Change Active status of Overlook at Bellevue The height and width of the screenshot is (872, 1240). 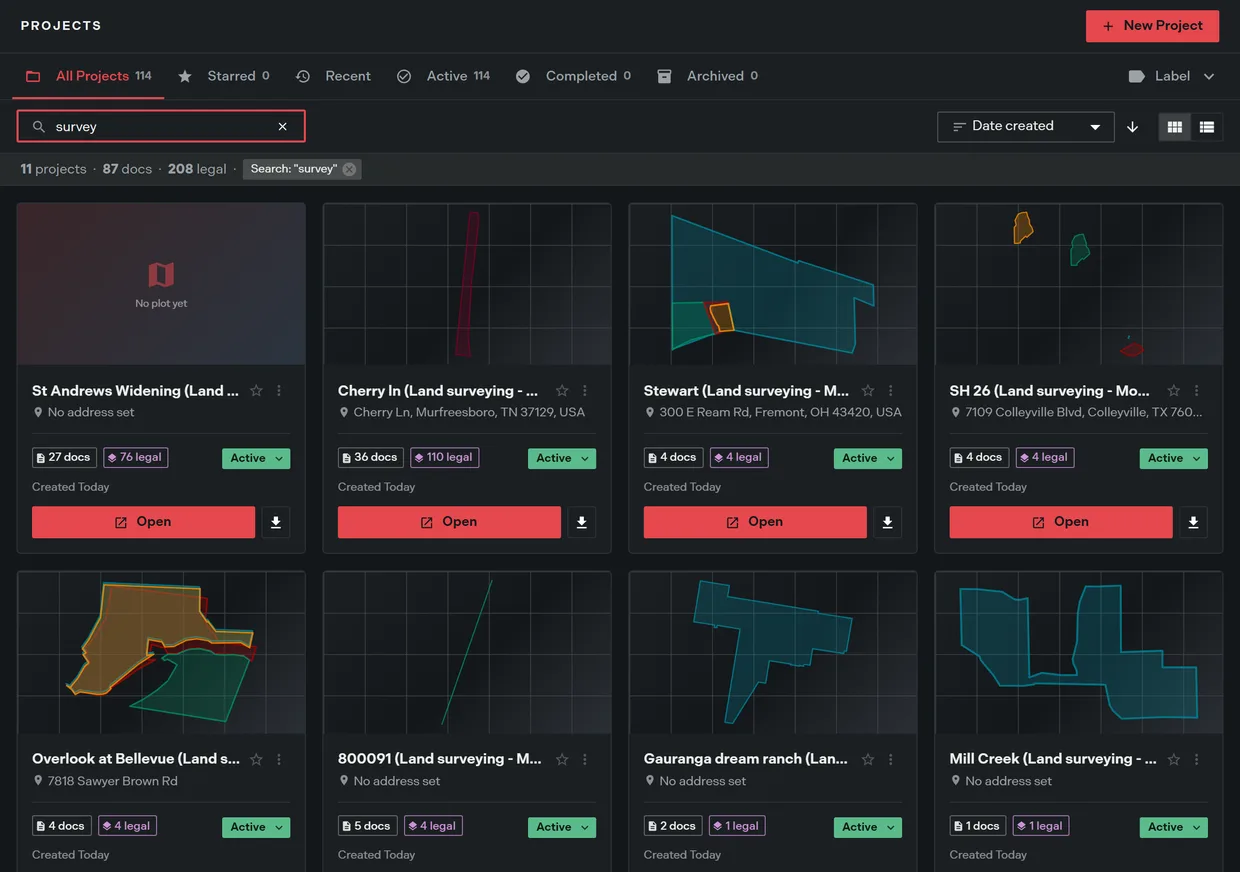click(x=256, y=827)
